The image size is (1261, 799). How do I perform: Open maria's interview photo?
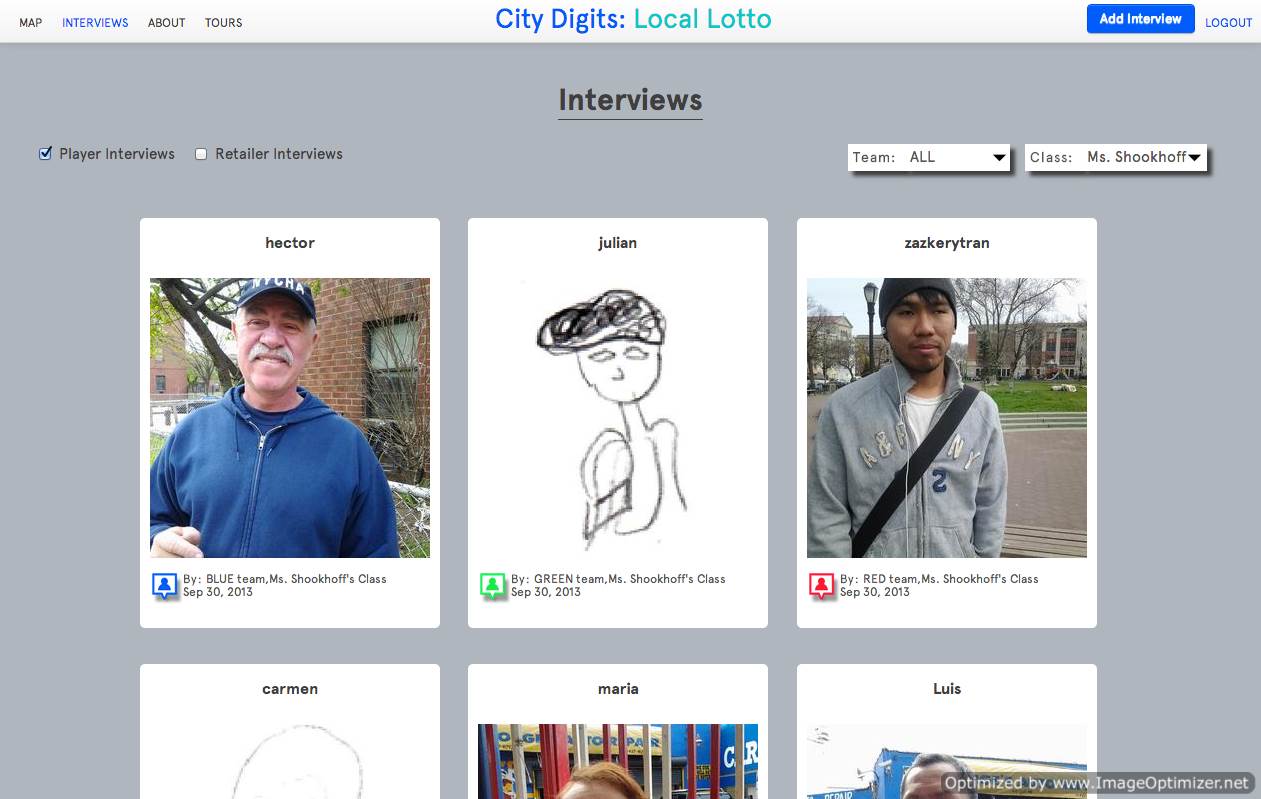[x=618, y=761]
